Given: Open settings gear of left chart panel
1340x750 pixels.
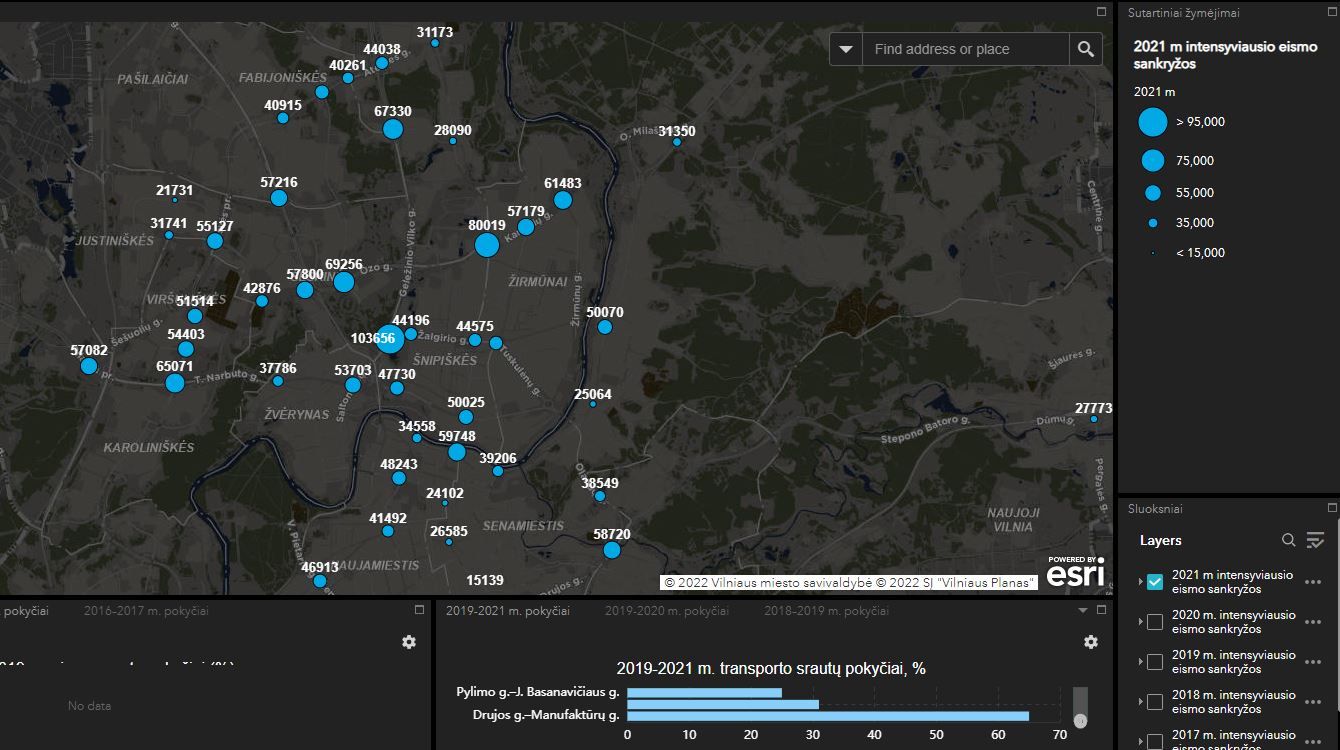Looking at the screenshot, I should click(x=409, y=642).
